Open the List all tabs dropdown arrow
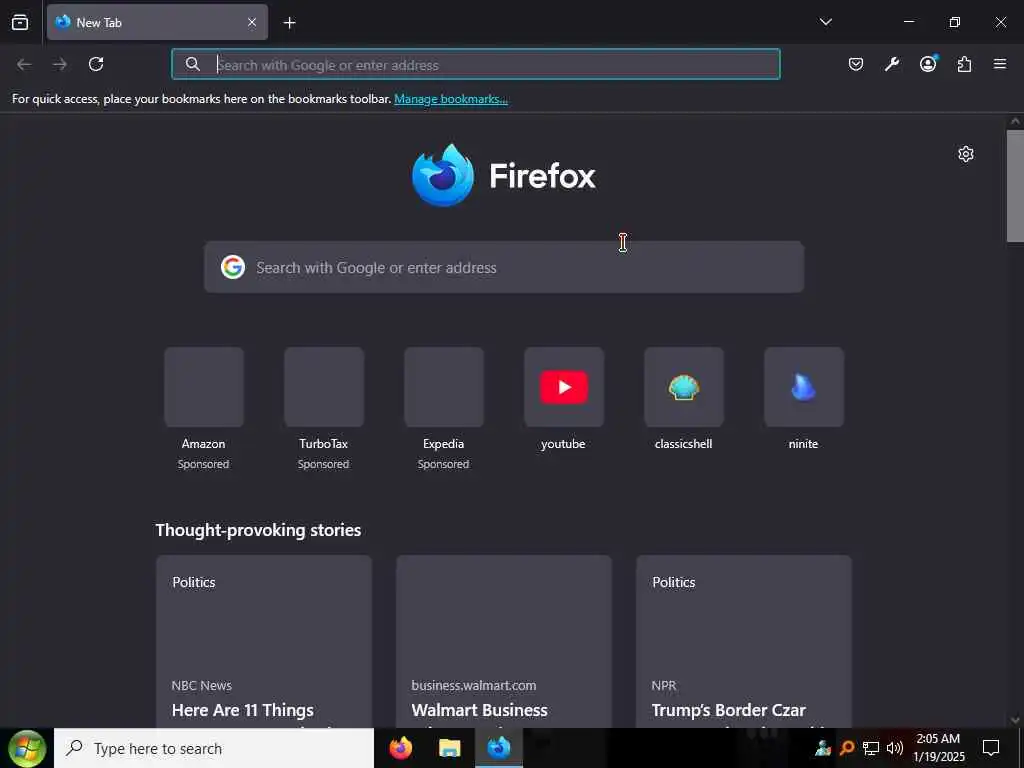The height and width of the screenshot is (768, 1024). (x=825, y=22)
